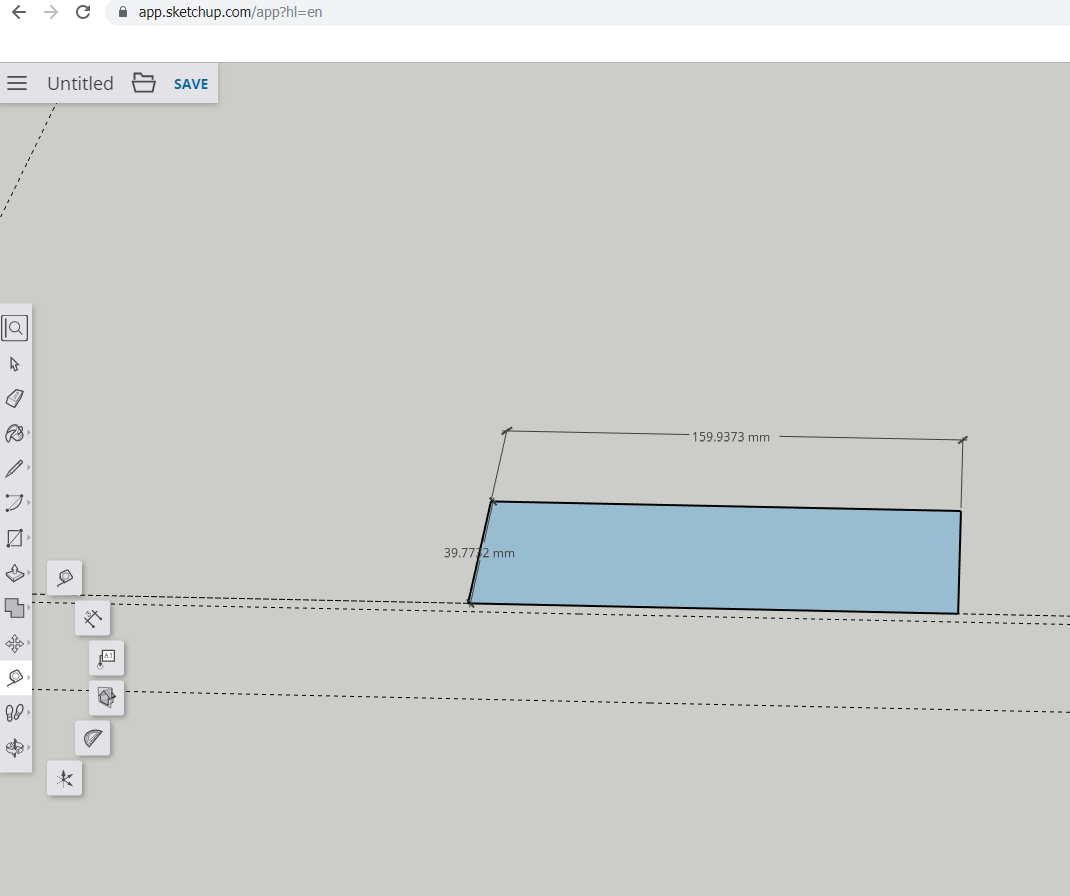Choose the Text label tool in flyout
The image size is (1070, 896).
[x=107, y=658]
